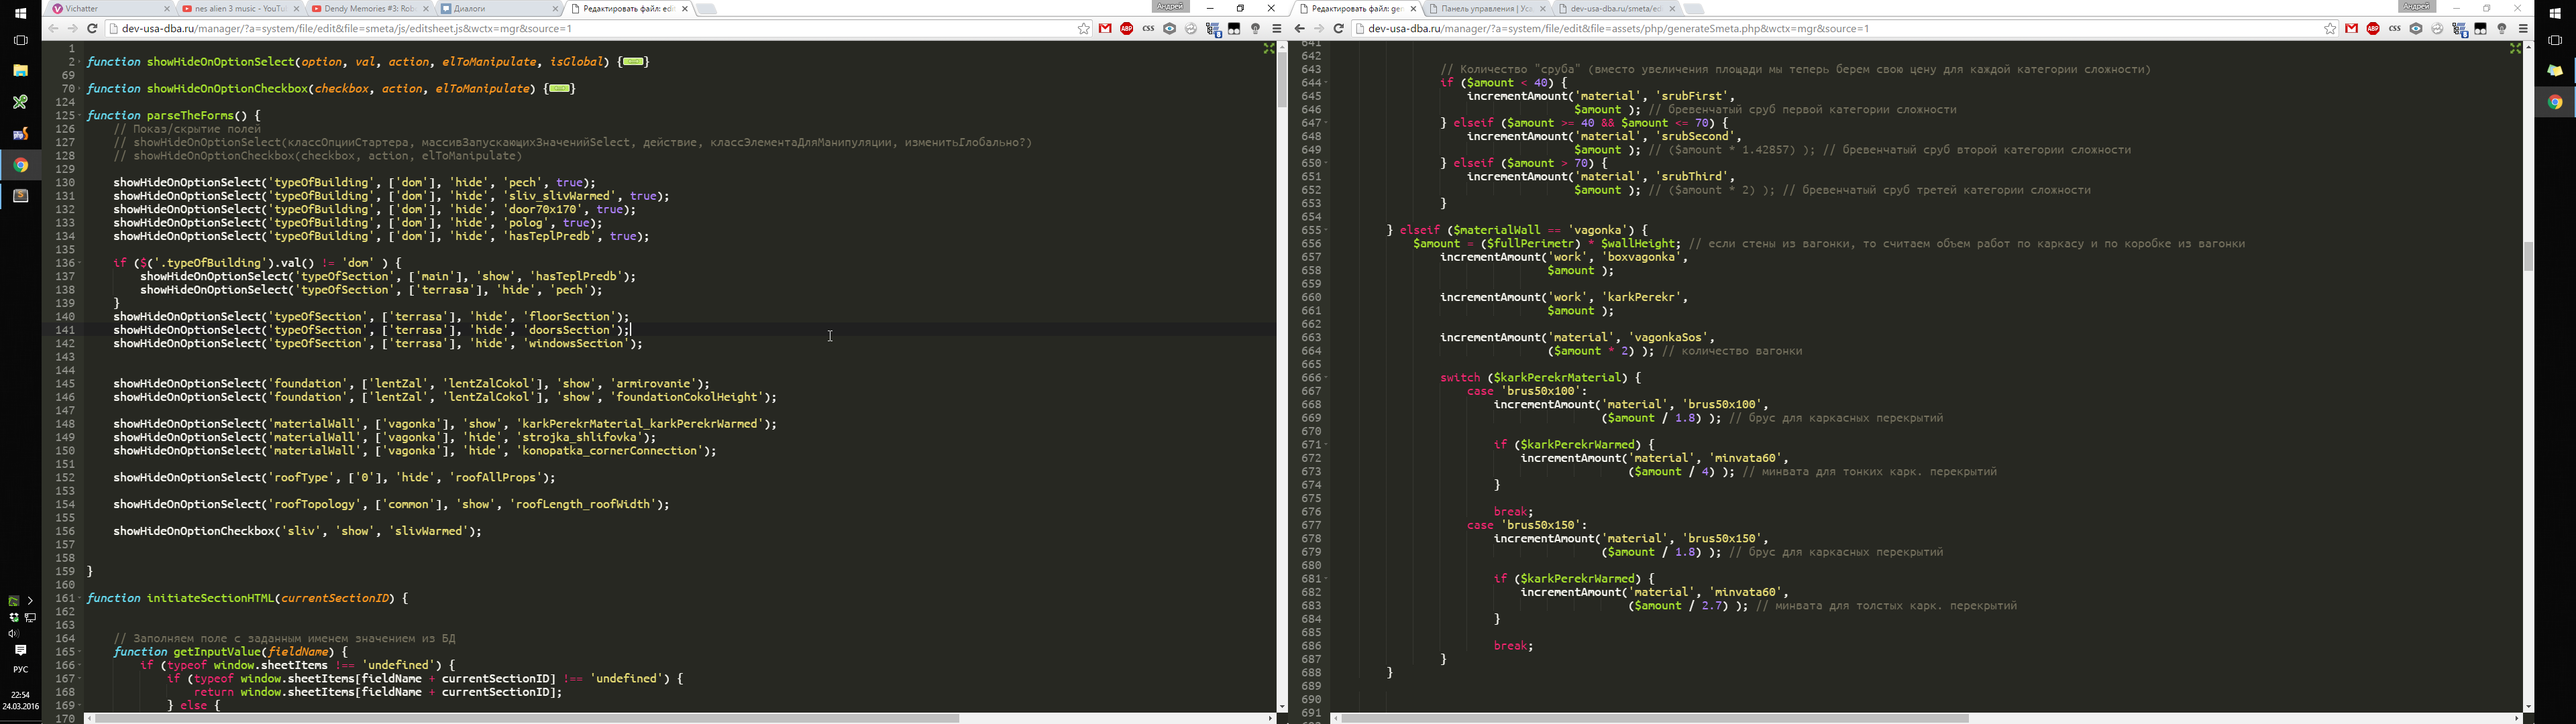Click the right editor's horizontal scrollbar

tap(1655, 718)
